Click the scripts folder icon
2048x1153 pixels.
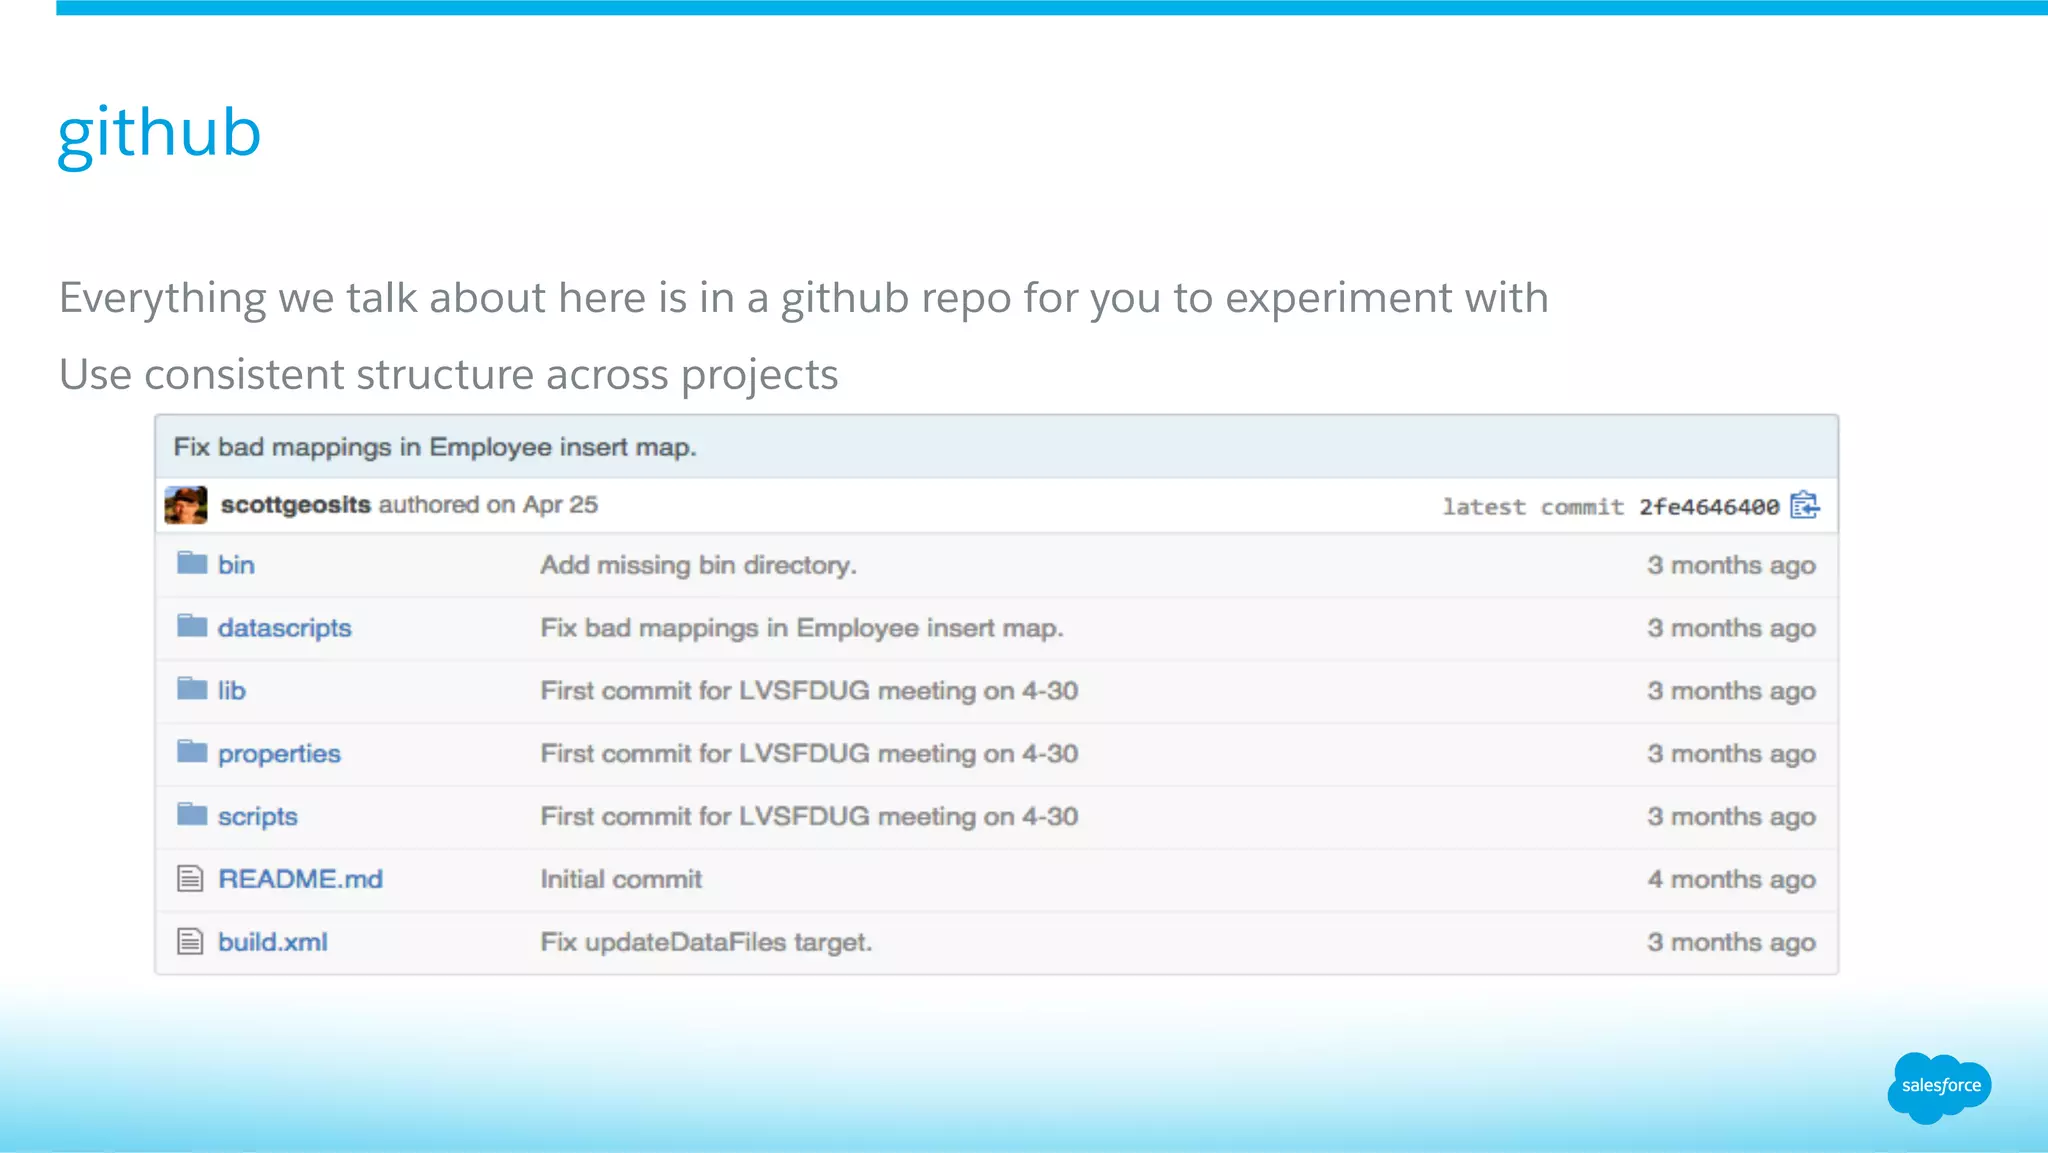point(192,815)
